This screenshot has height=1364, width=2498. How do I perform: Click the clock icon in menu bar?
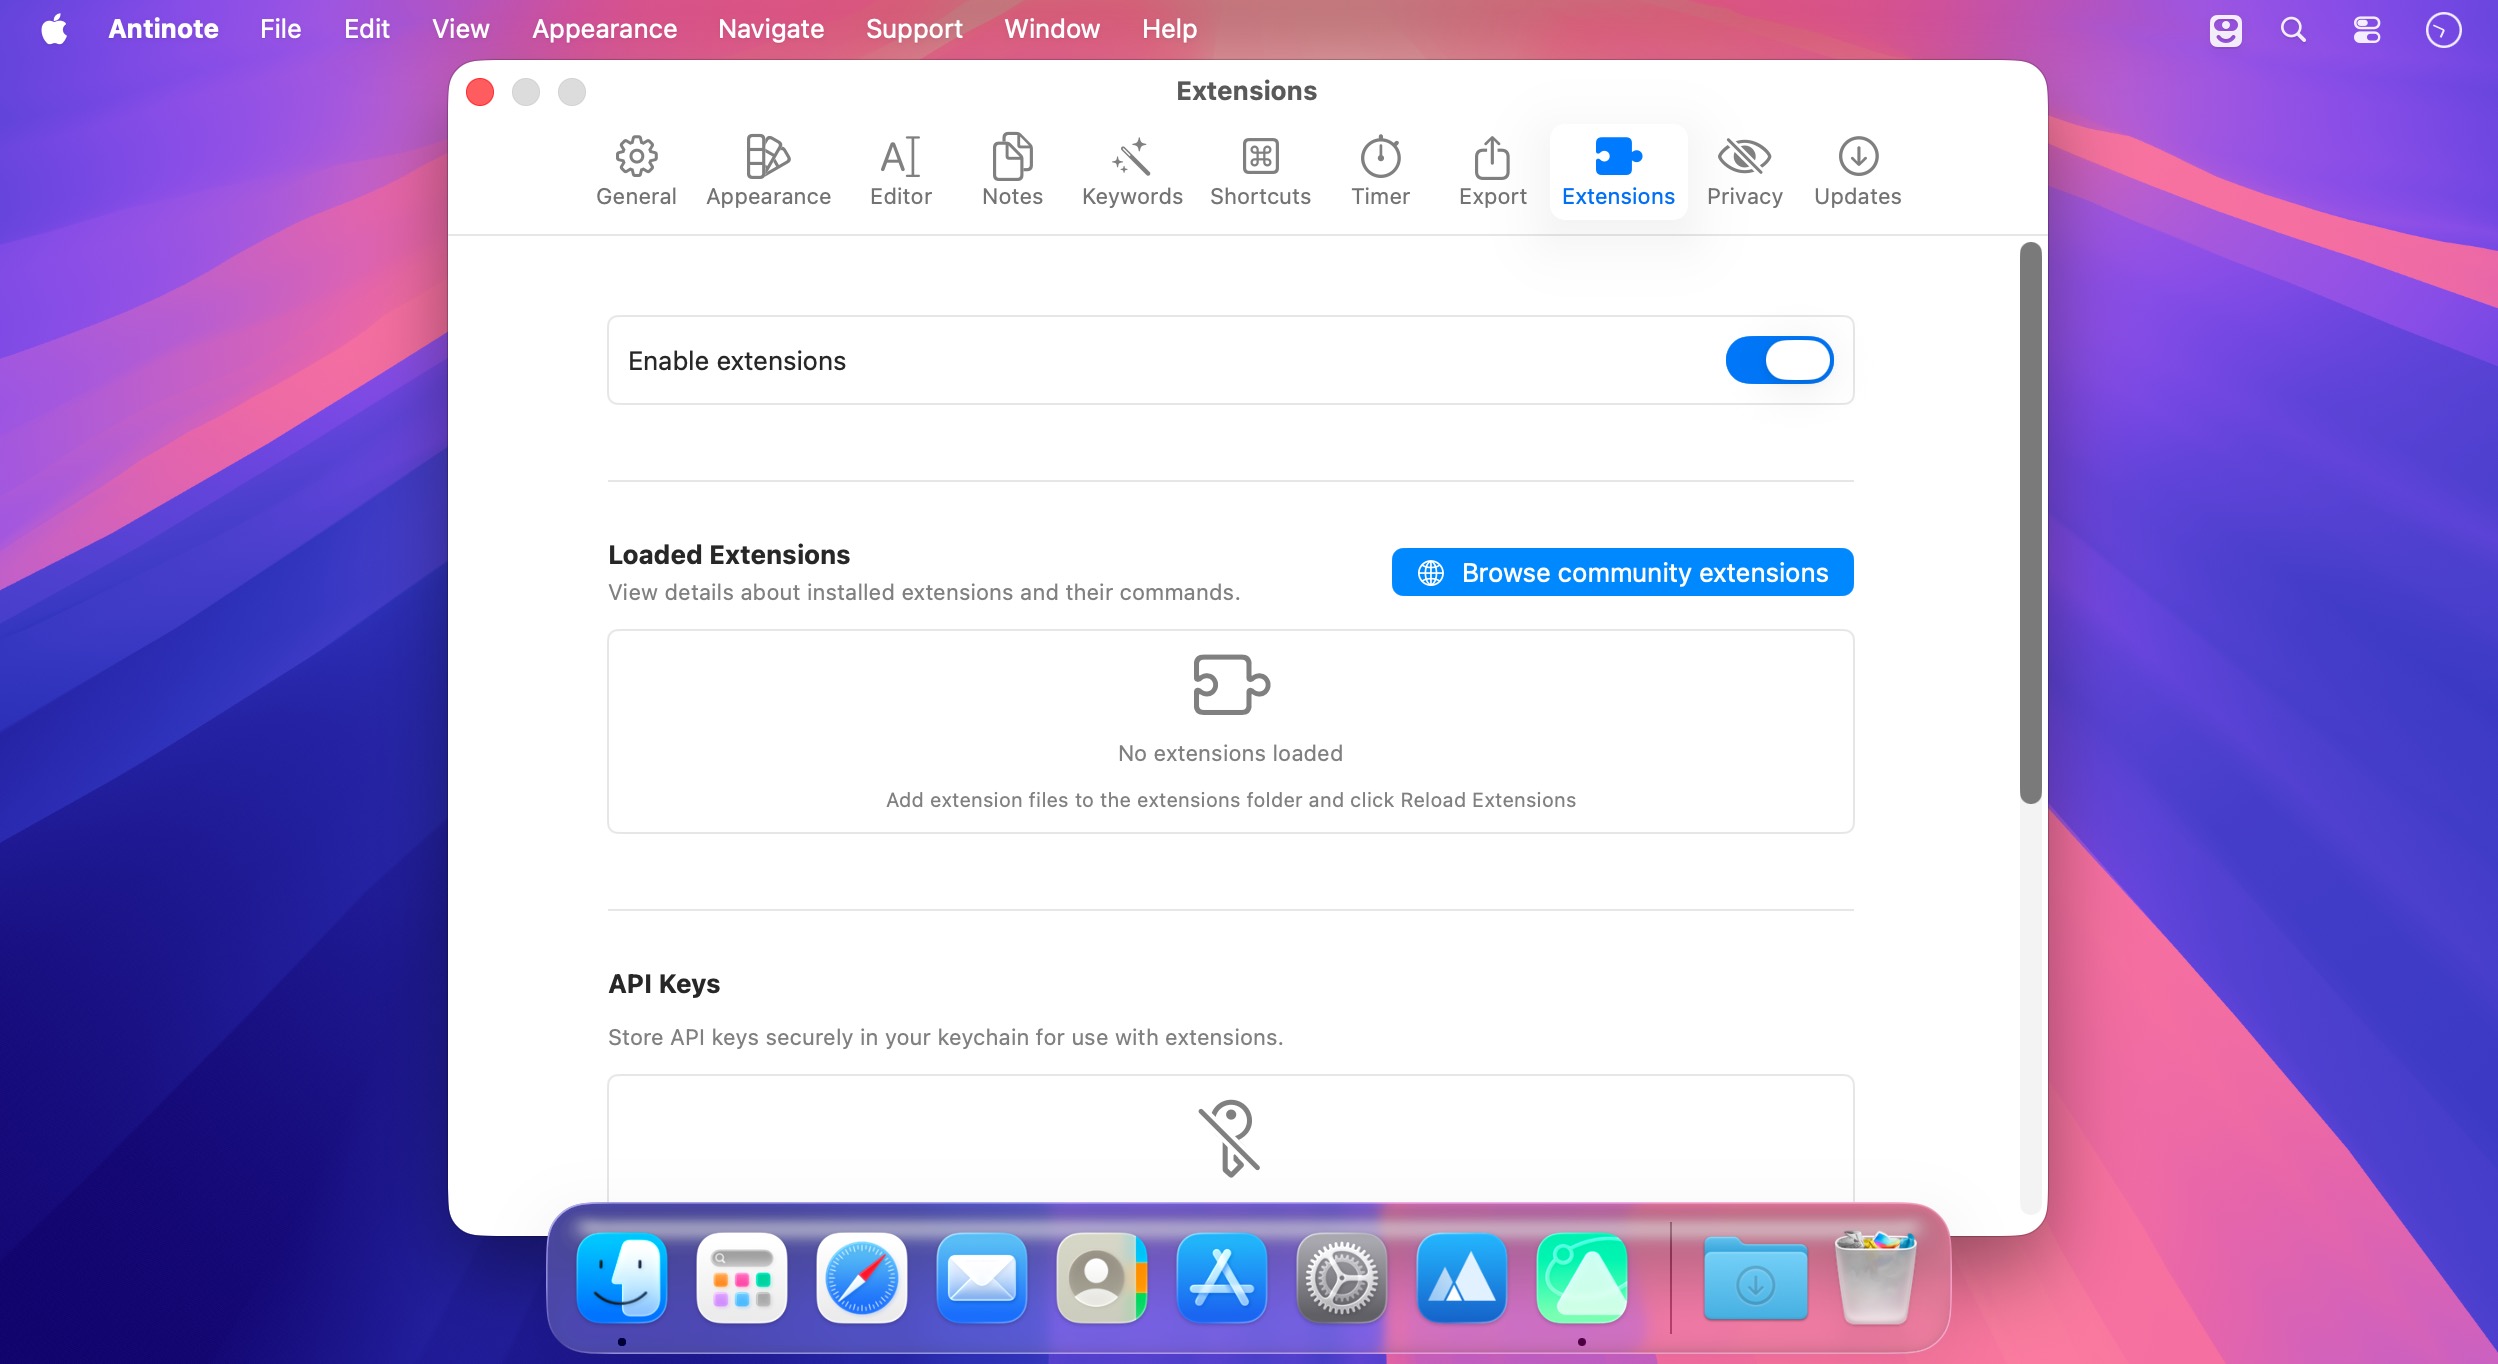coord(2443,30)
